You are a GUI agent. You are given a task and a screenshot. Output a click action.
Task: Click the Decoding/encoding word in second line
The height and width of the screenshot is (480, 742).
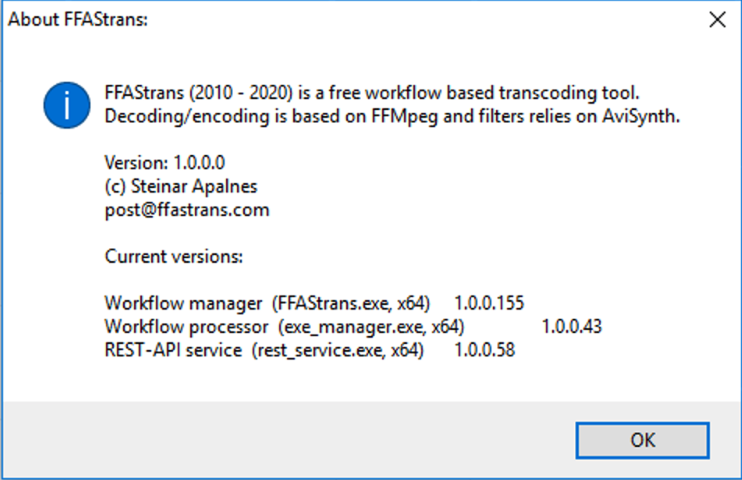(187, 116)
